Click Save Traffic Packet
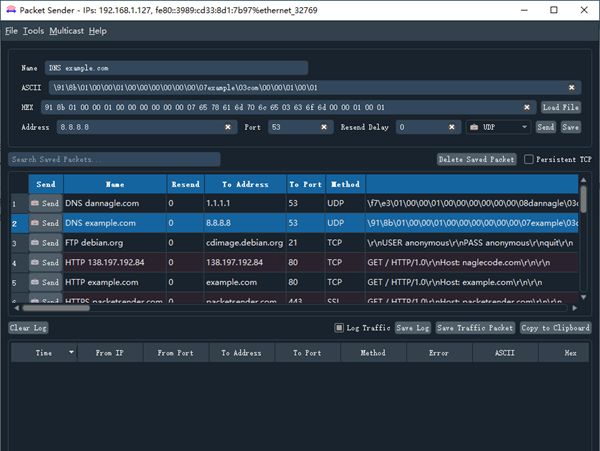 pyautogui.click(x=475, y=328)
